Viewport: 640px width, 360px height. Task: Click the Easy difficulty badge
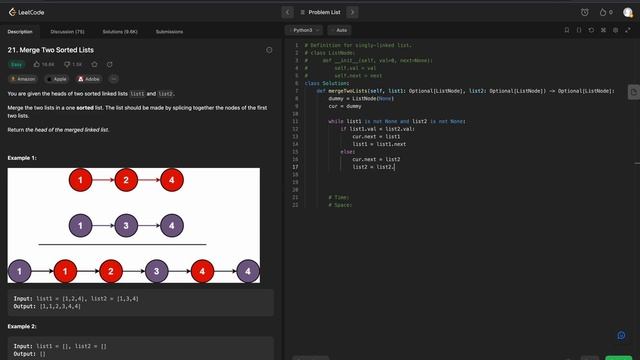click(x=16, y=64)
